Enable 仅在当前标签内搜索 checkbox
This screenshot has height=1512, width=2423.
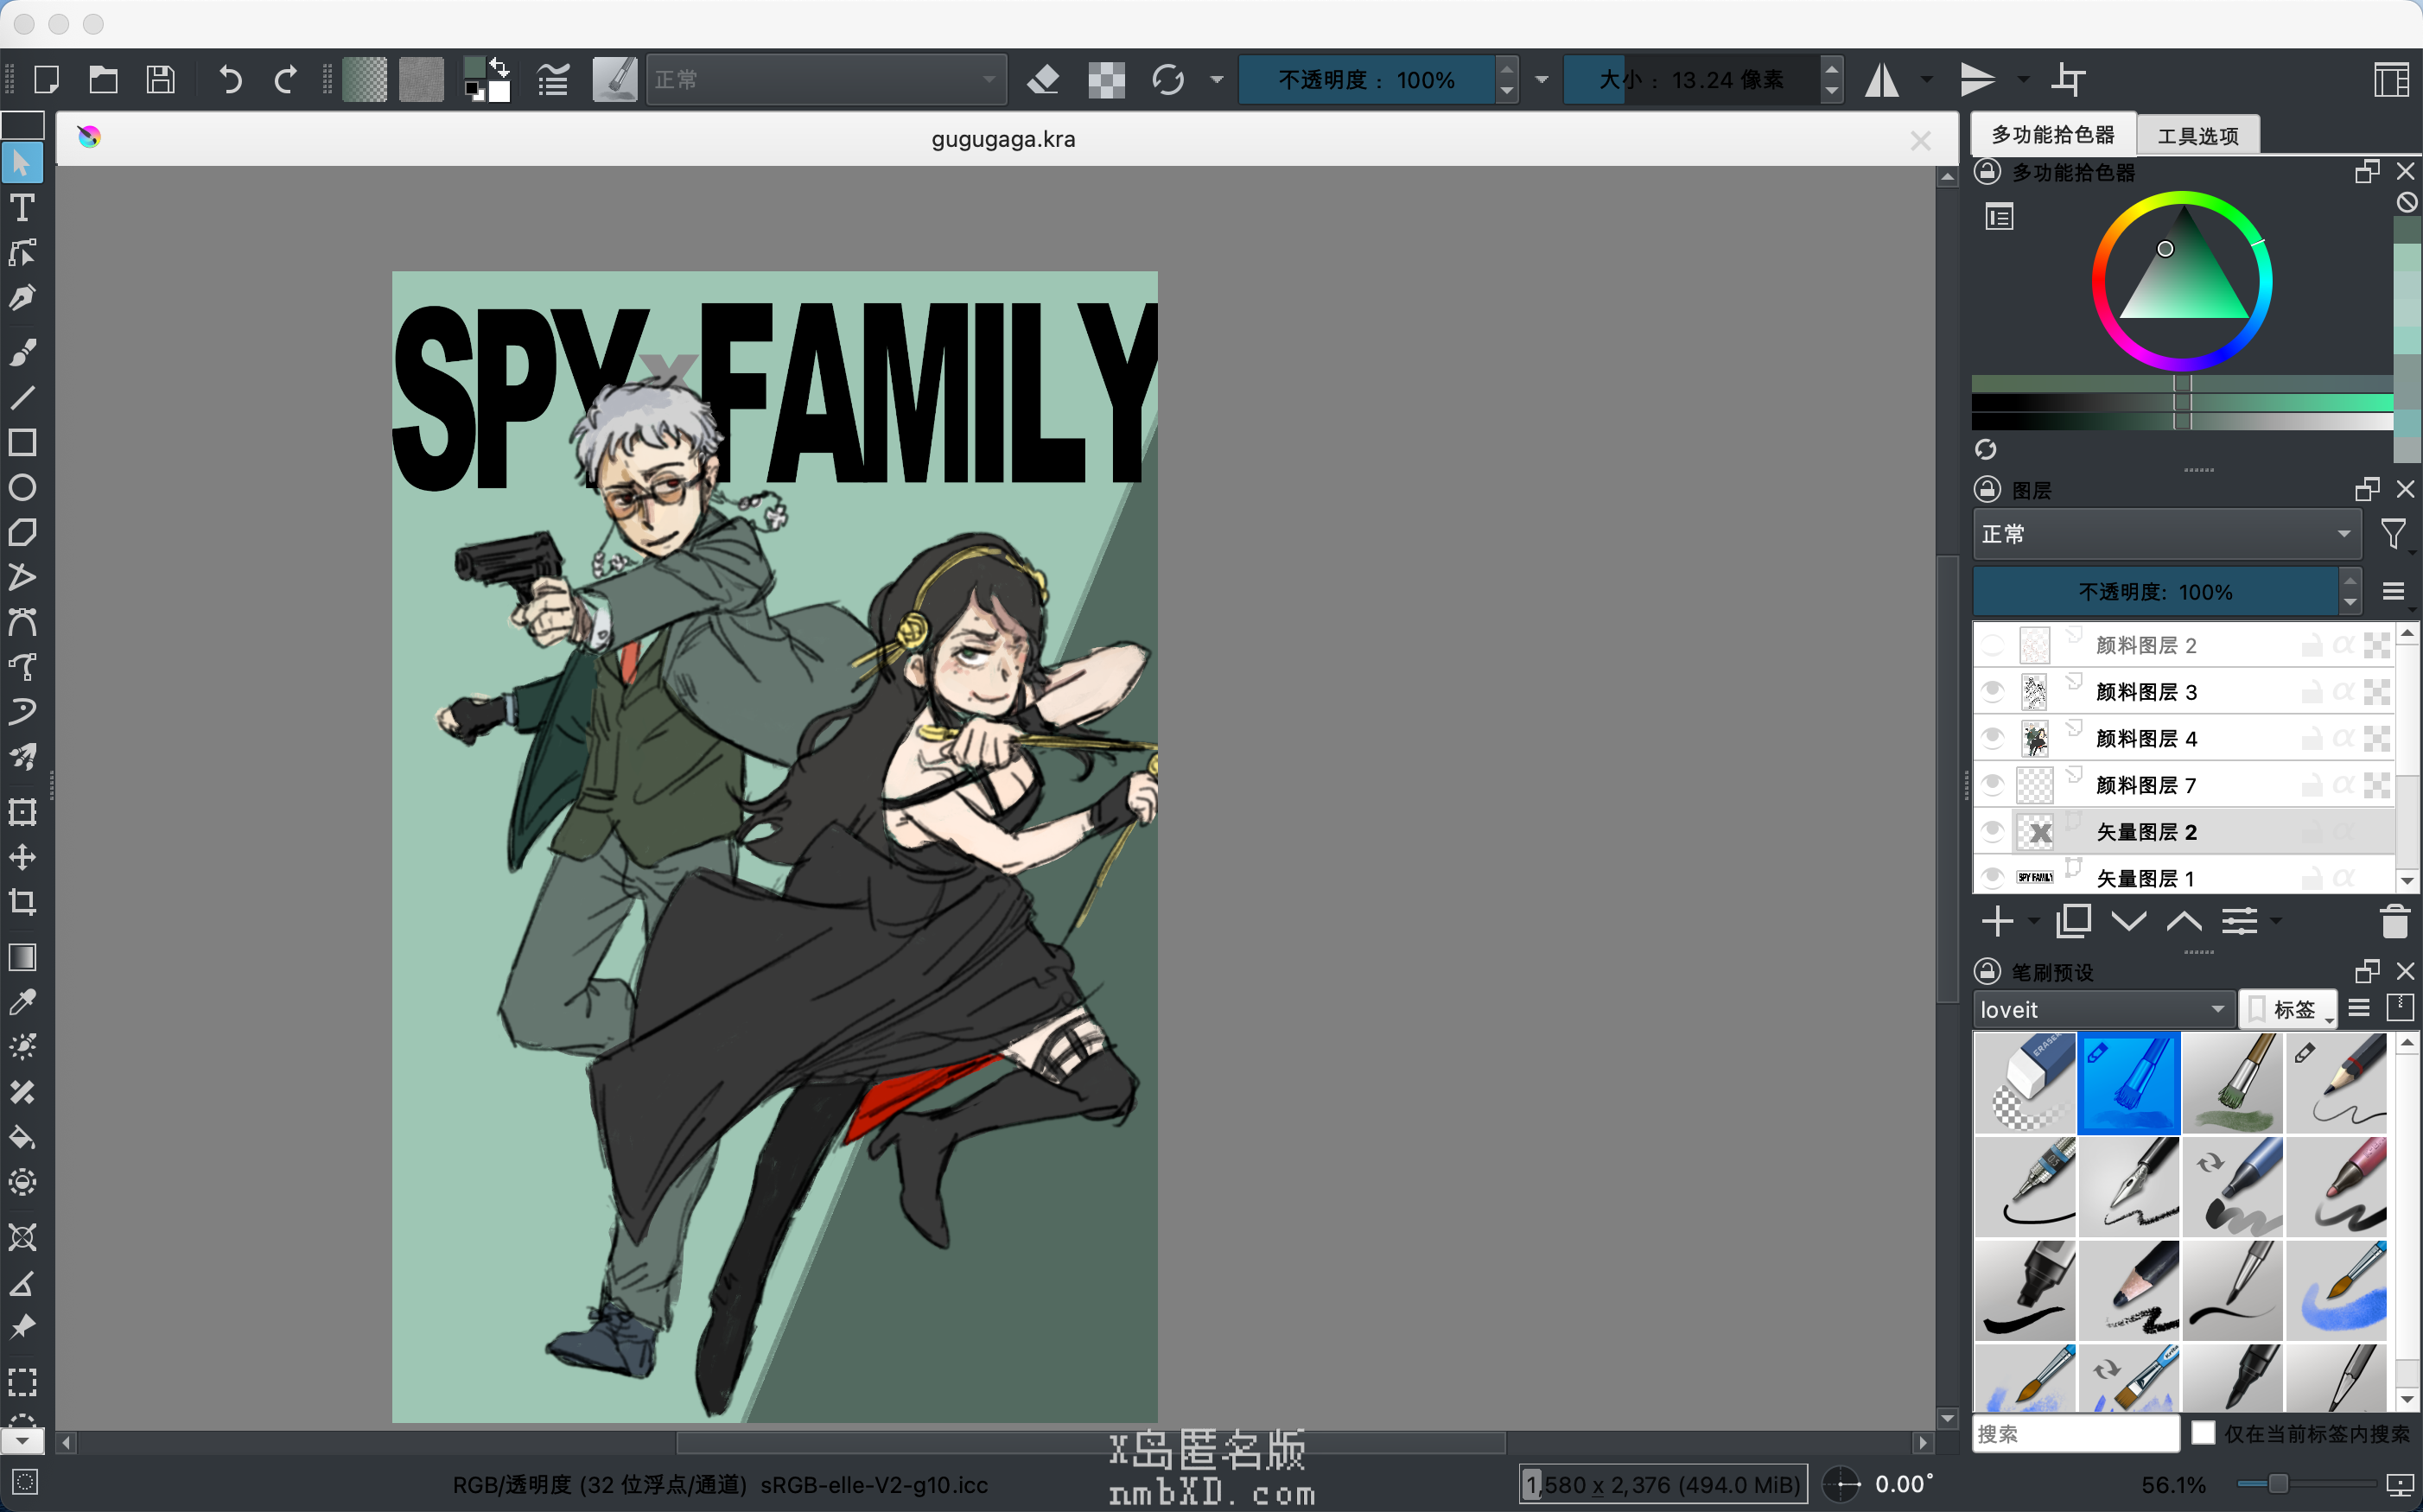click(x=2203, y=1432)
